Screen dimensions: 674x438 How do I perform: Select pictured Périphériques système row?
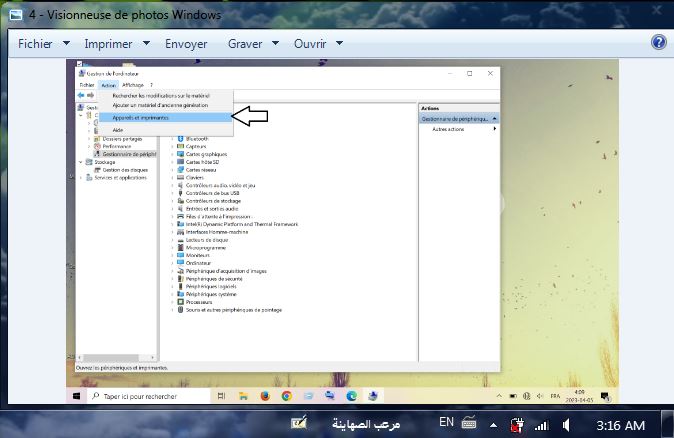(x=207, y=294)
